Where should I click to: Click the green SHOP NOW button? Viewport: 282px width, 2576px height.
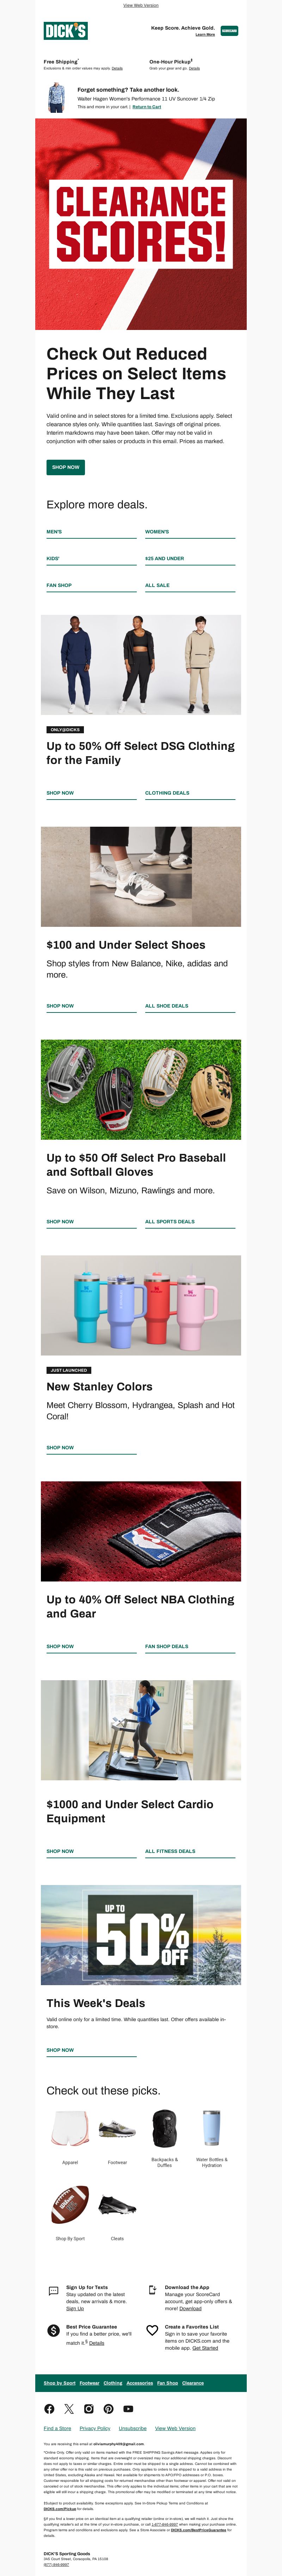[65, 467]
